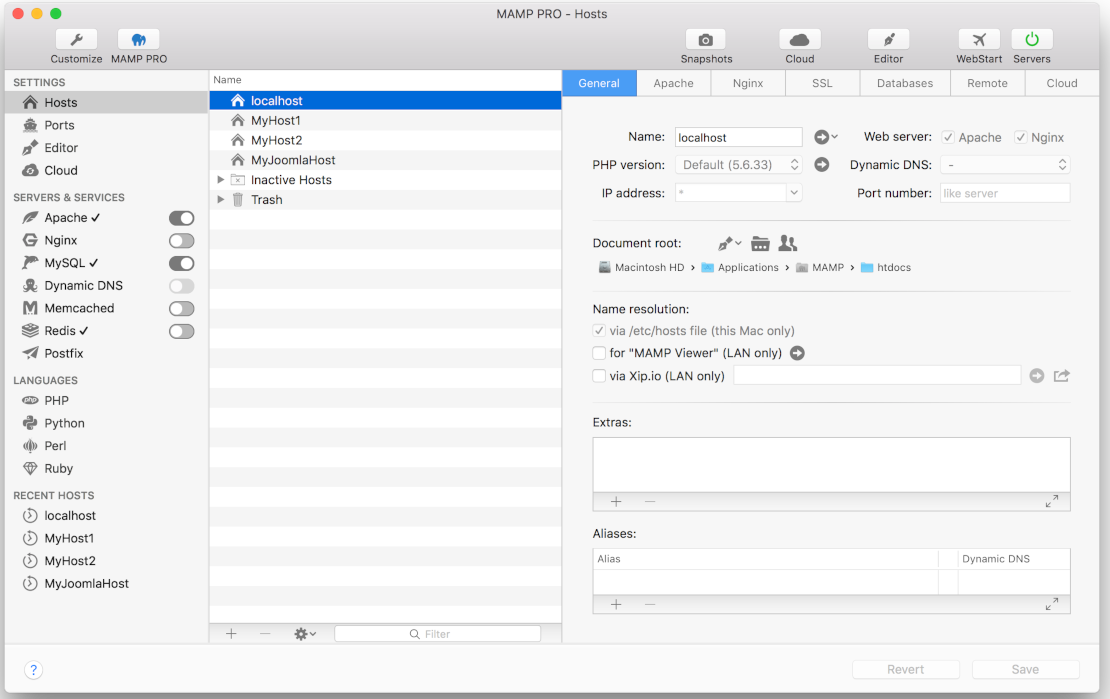The image size is (1110, 699).
Task: Enable the MAMP Viewer LAN checkbox
Action: click(599, 353)
